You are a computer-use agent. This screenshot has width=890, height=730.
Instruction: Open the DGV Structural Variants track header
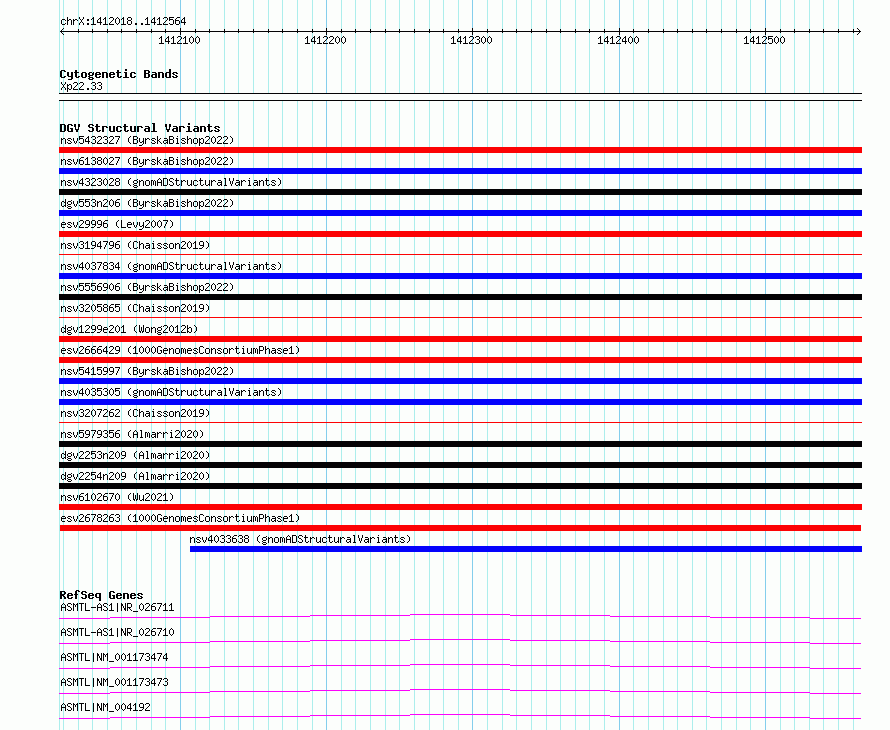pyautogui.click(x=140, y=128)
